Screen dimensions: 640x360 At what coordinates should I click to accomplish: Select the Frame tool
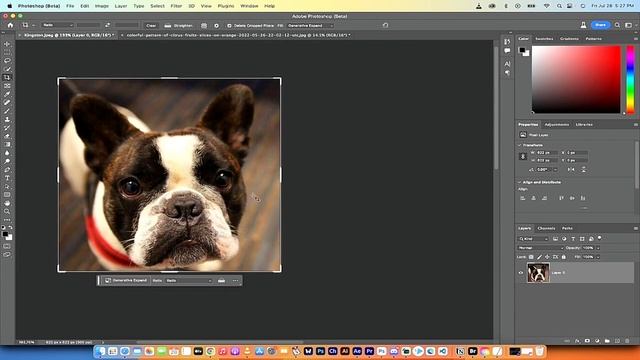click(x=7, y=86)
